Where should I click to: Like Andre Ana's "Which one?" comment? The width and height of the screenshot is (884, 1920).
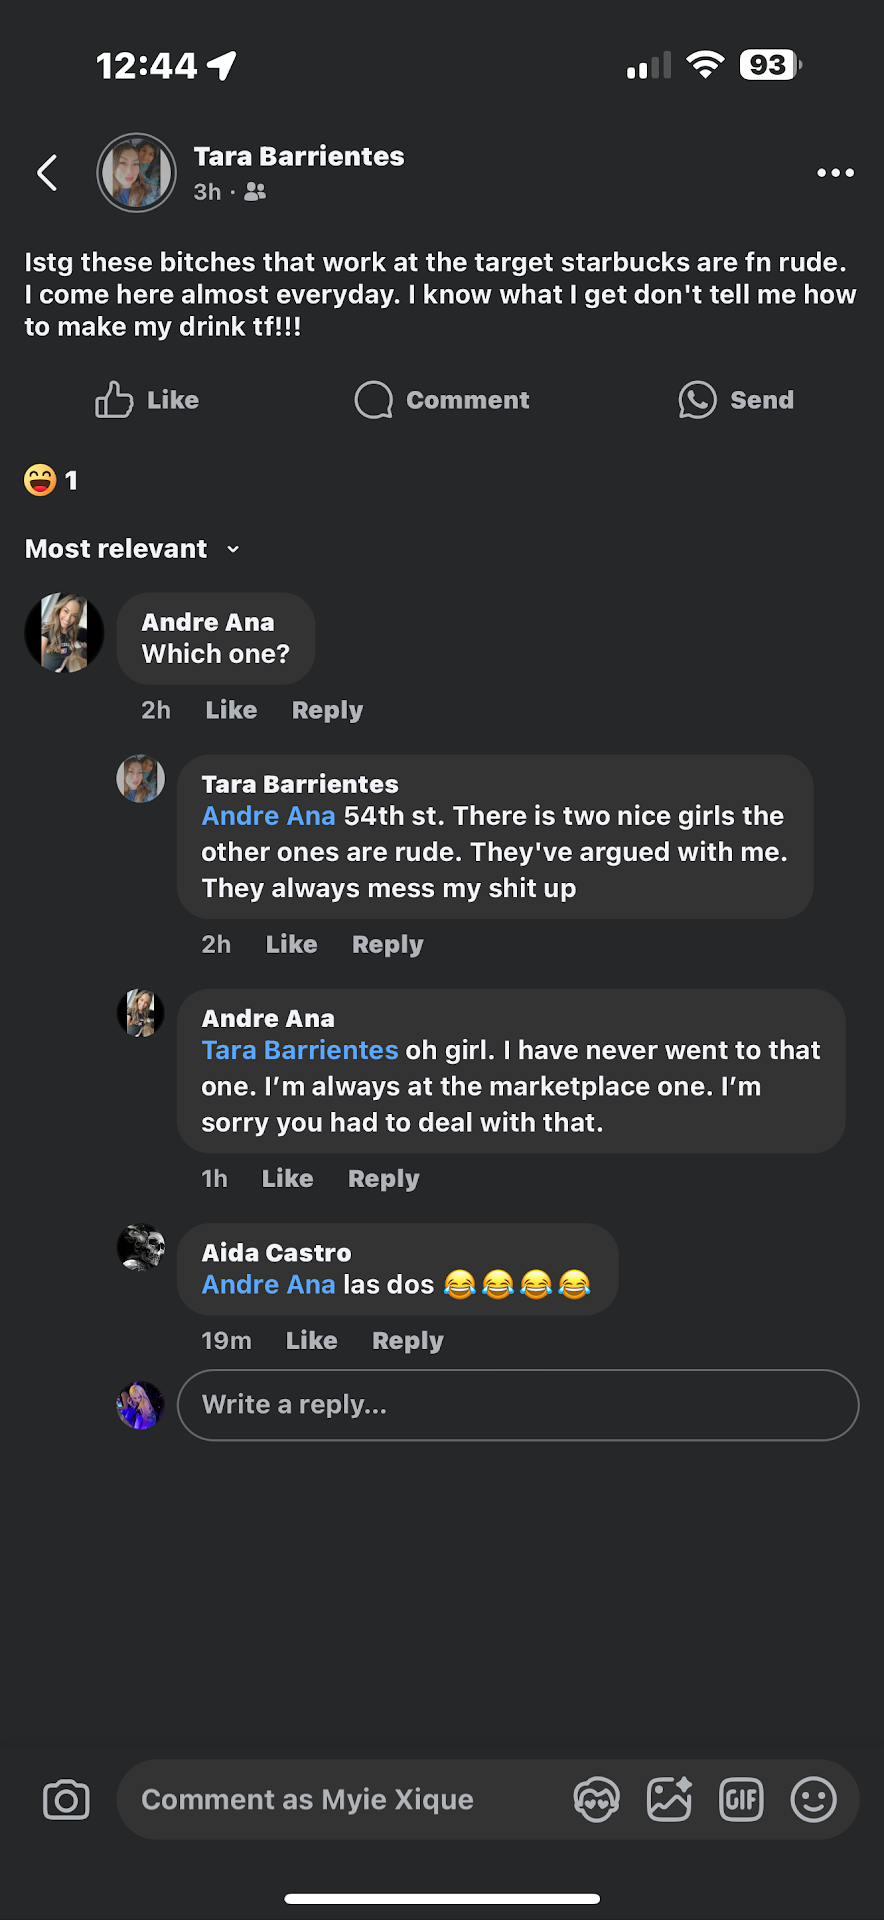[x=231, y=710]
